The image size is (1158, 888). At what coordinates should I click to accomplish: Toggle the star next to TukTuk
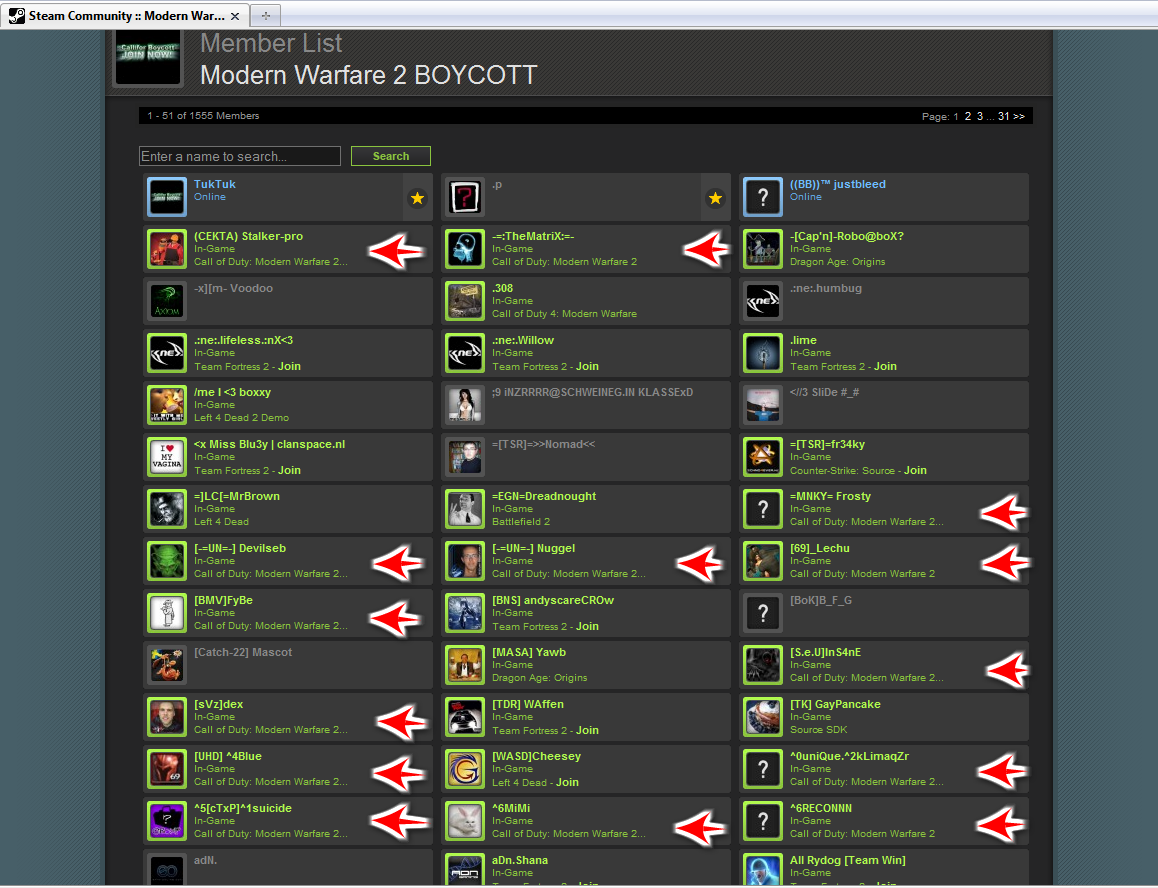(417, 198)
